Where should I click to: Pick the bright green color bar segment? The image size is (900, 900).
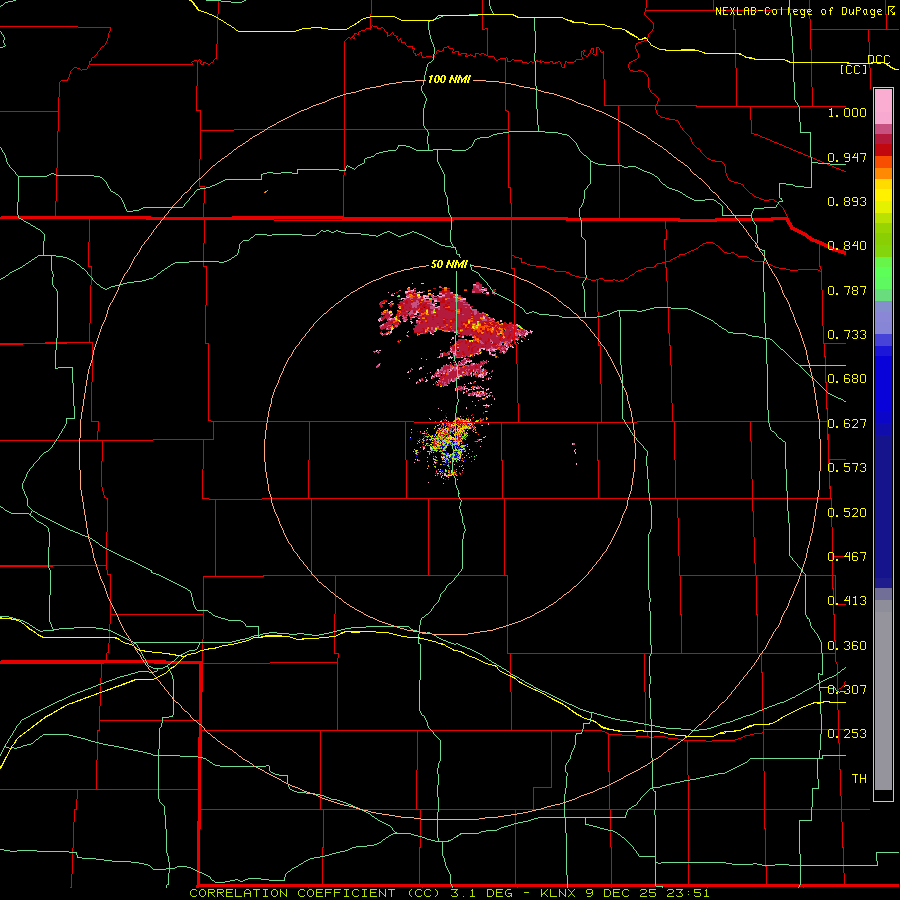point(883,273)
